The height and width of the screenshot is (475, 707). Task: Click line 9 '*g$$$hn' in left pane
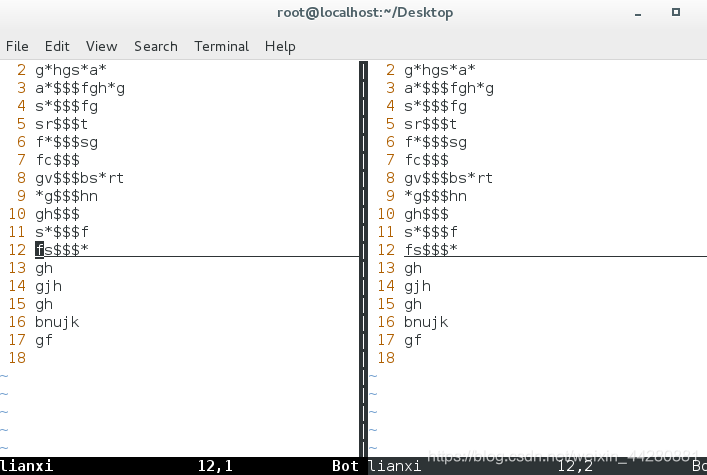coord(66,196)
